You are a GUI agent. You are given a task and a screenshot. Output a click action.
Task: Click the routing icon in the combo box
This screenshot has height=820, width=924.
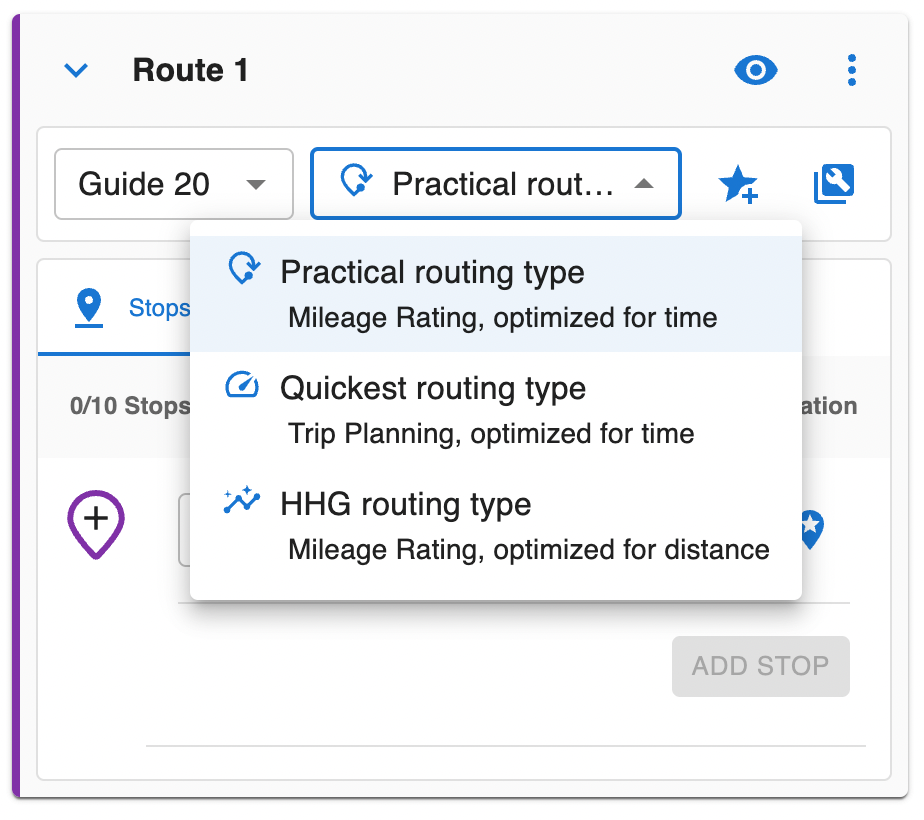[x=356, y=183]
